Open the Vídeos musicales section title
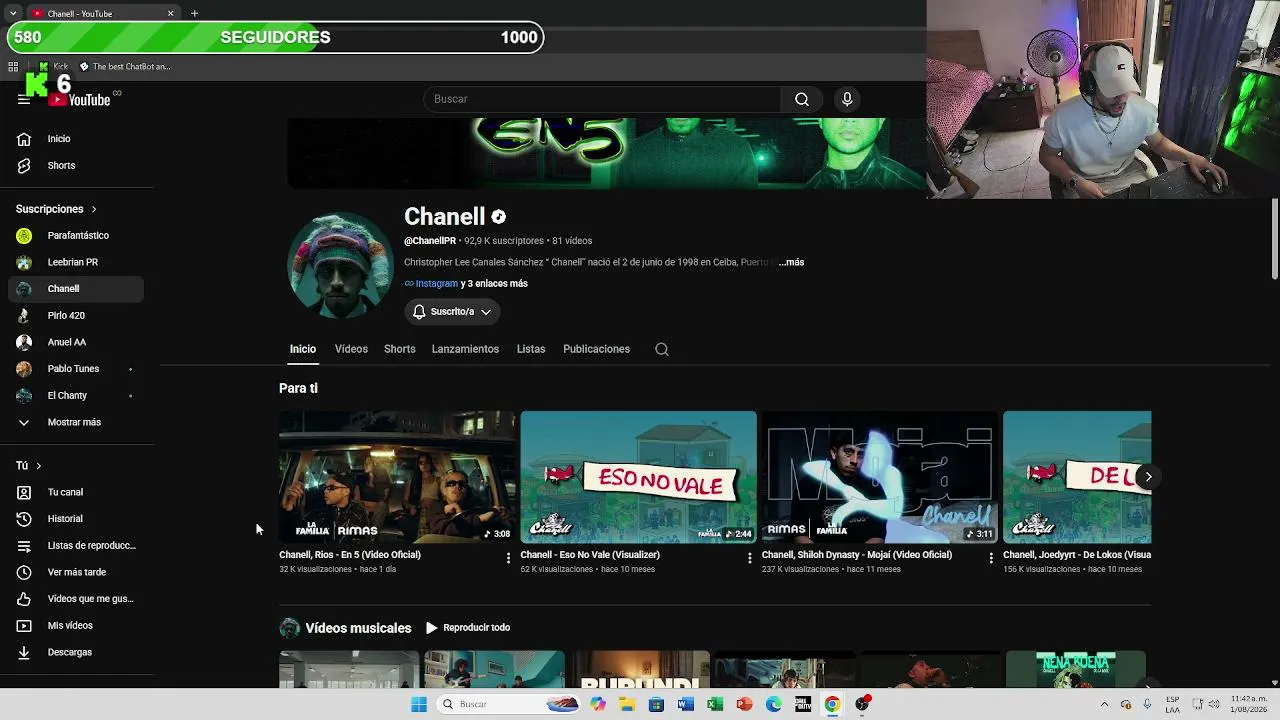Screen dimensions: 1280x720 tap(358, 628)
